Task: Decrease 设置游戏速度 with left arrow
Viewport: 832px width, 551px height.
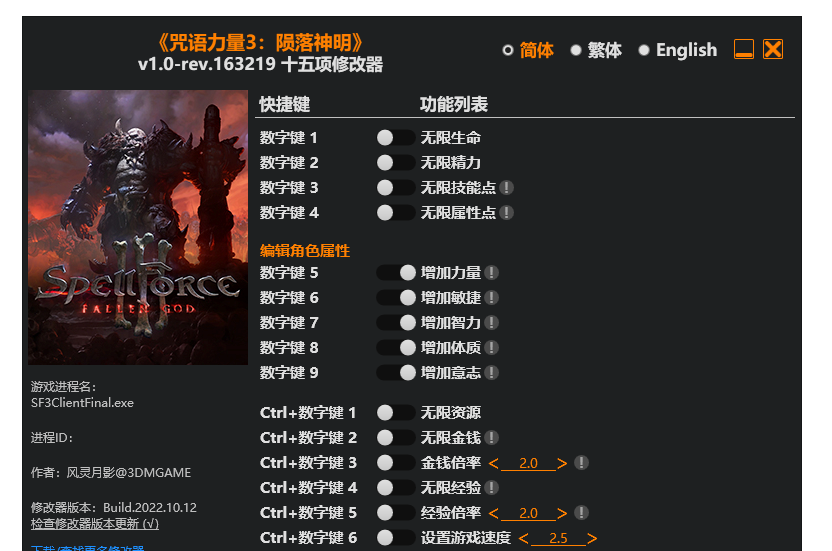Action: click(523, 538)
